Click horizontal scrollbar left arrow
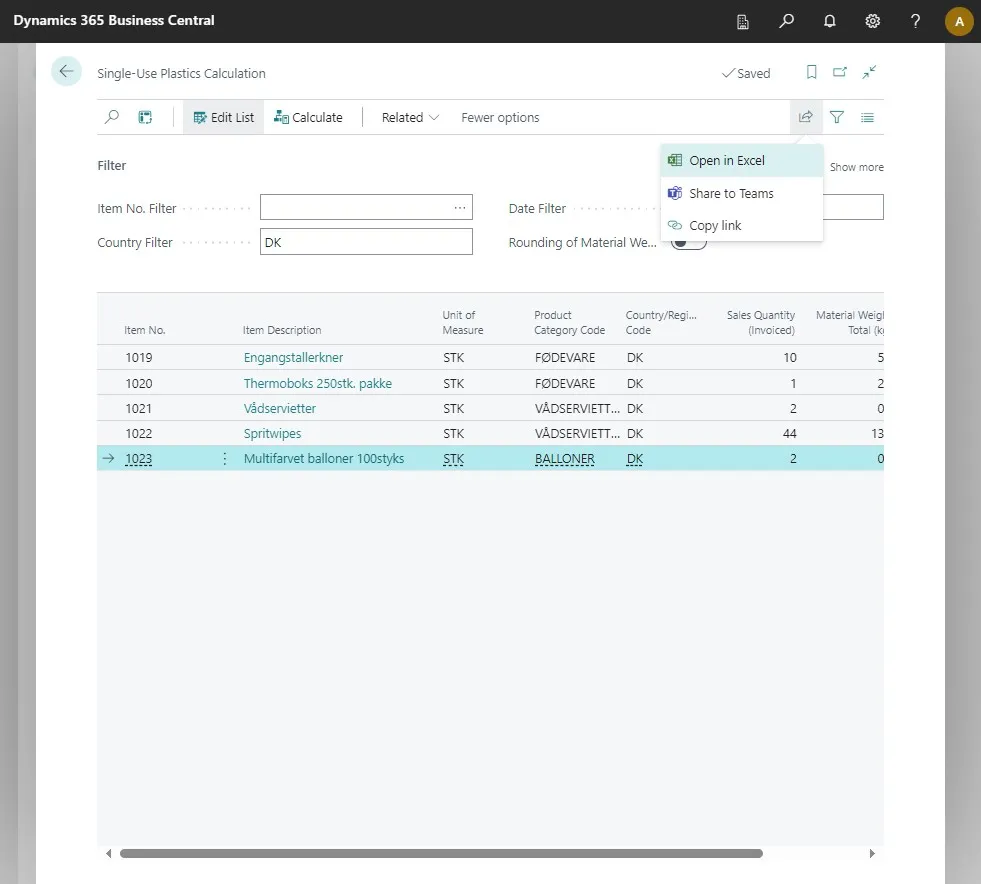981x884 pixels. click(x=109, y=853)
